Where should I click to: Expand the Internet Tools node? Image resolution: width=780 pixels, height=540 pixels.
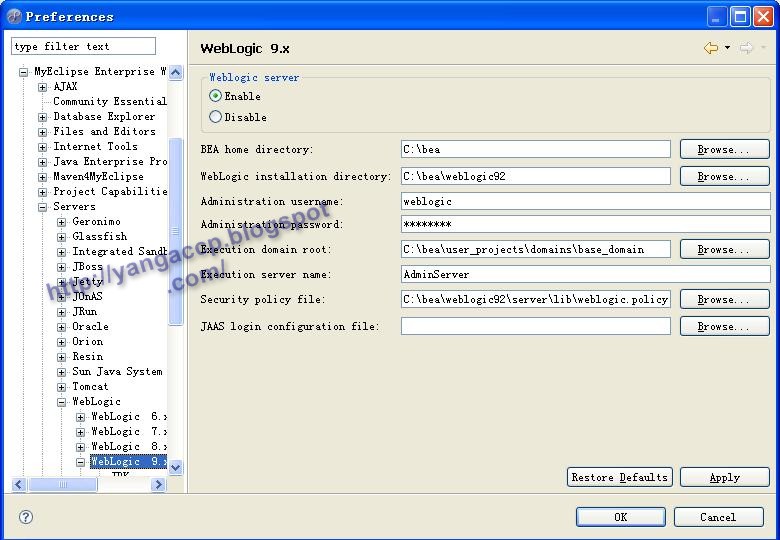coord(42,147)
